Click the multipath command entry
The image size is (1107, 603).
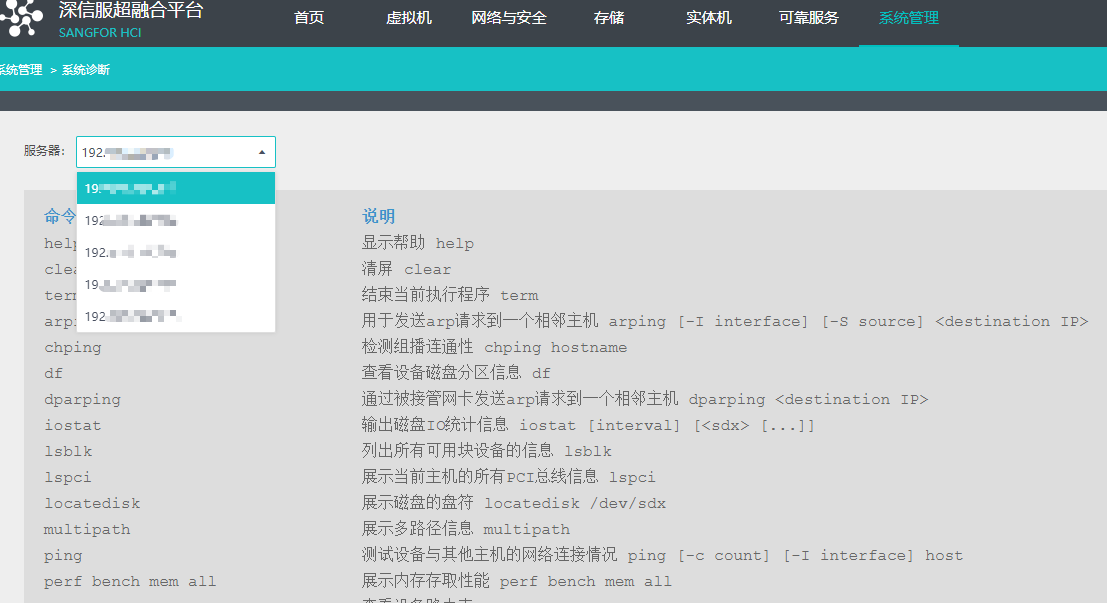point(86,530)
